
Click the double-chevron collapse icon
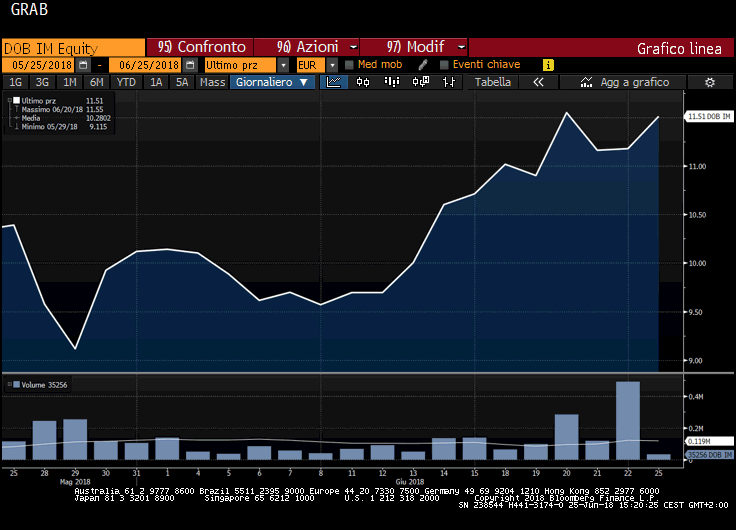[x=538, y=82]
